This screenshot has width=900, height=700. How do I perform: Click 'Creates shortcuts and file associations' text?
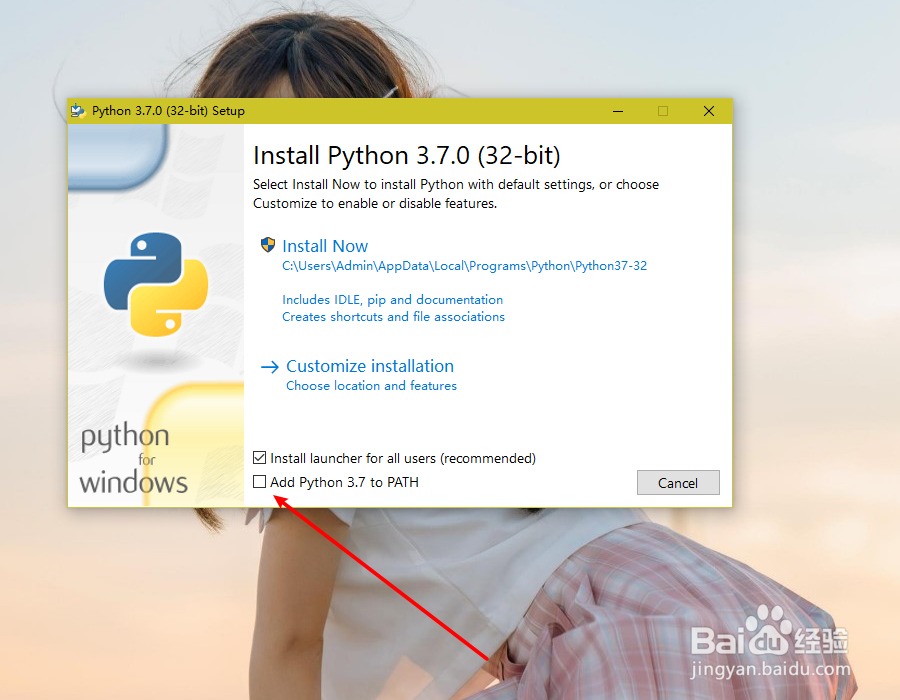pos(393,317)
